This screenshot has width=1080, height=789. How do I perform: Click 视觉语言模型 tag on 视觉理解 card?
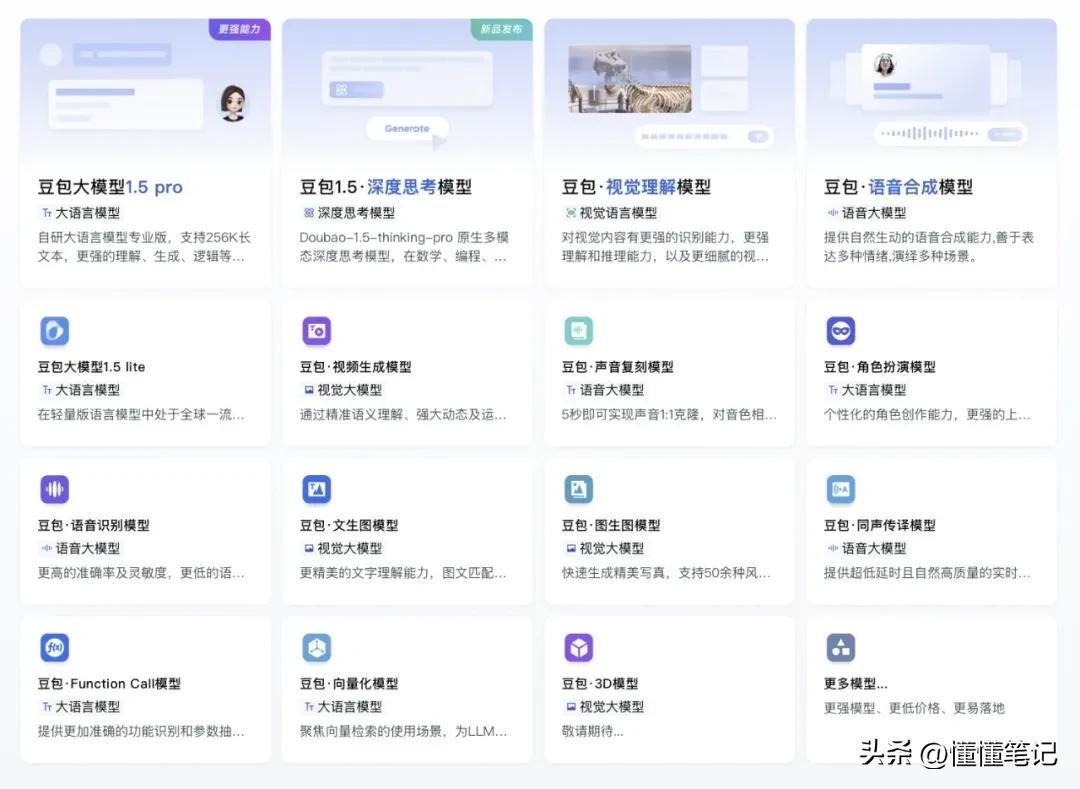612,213
